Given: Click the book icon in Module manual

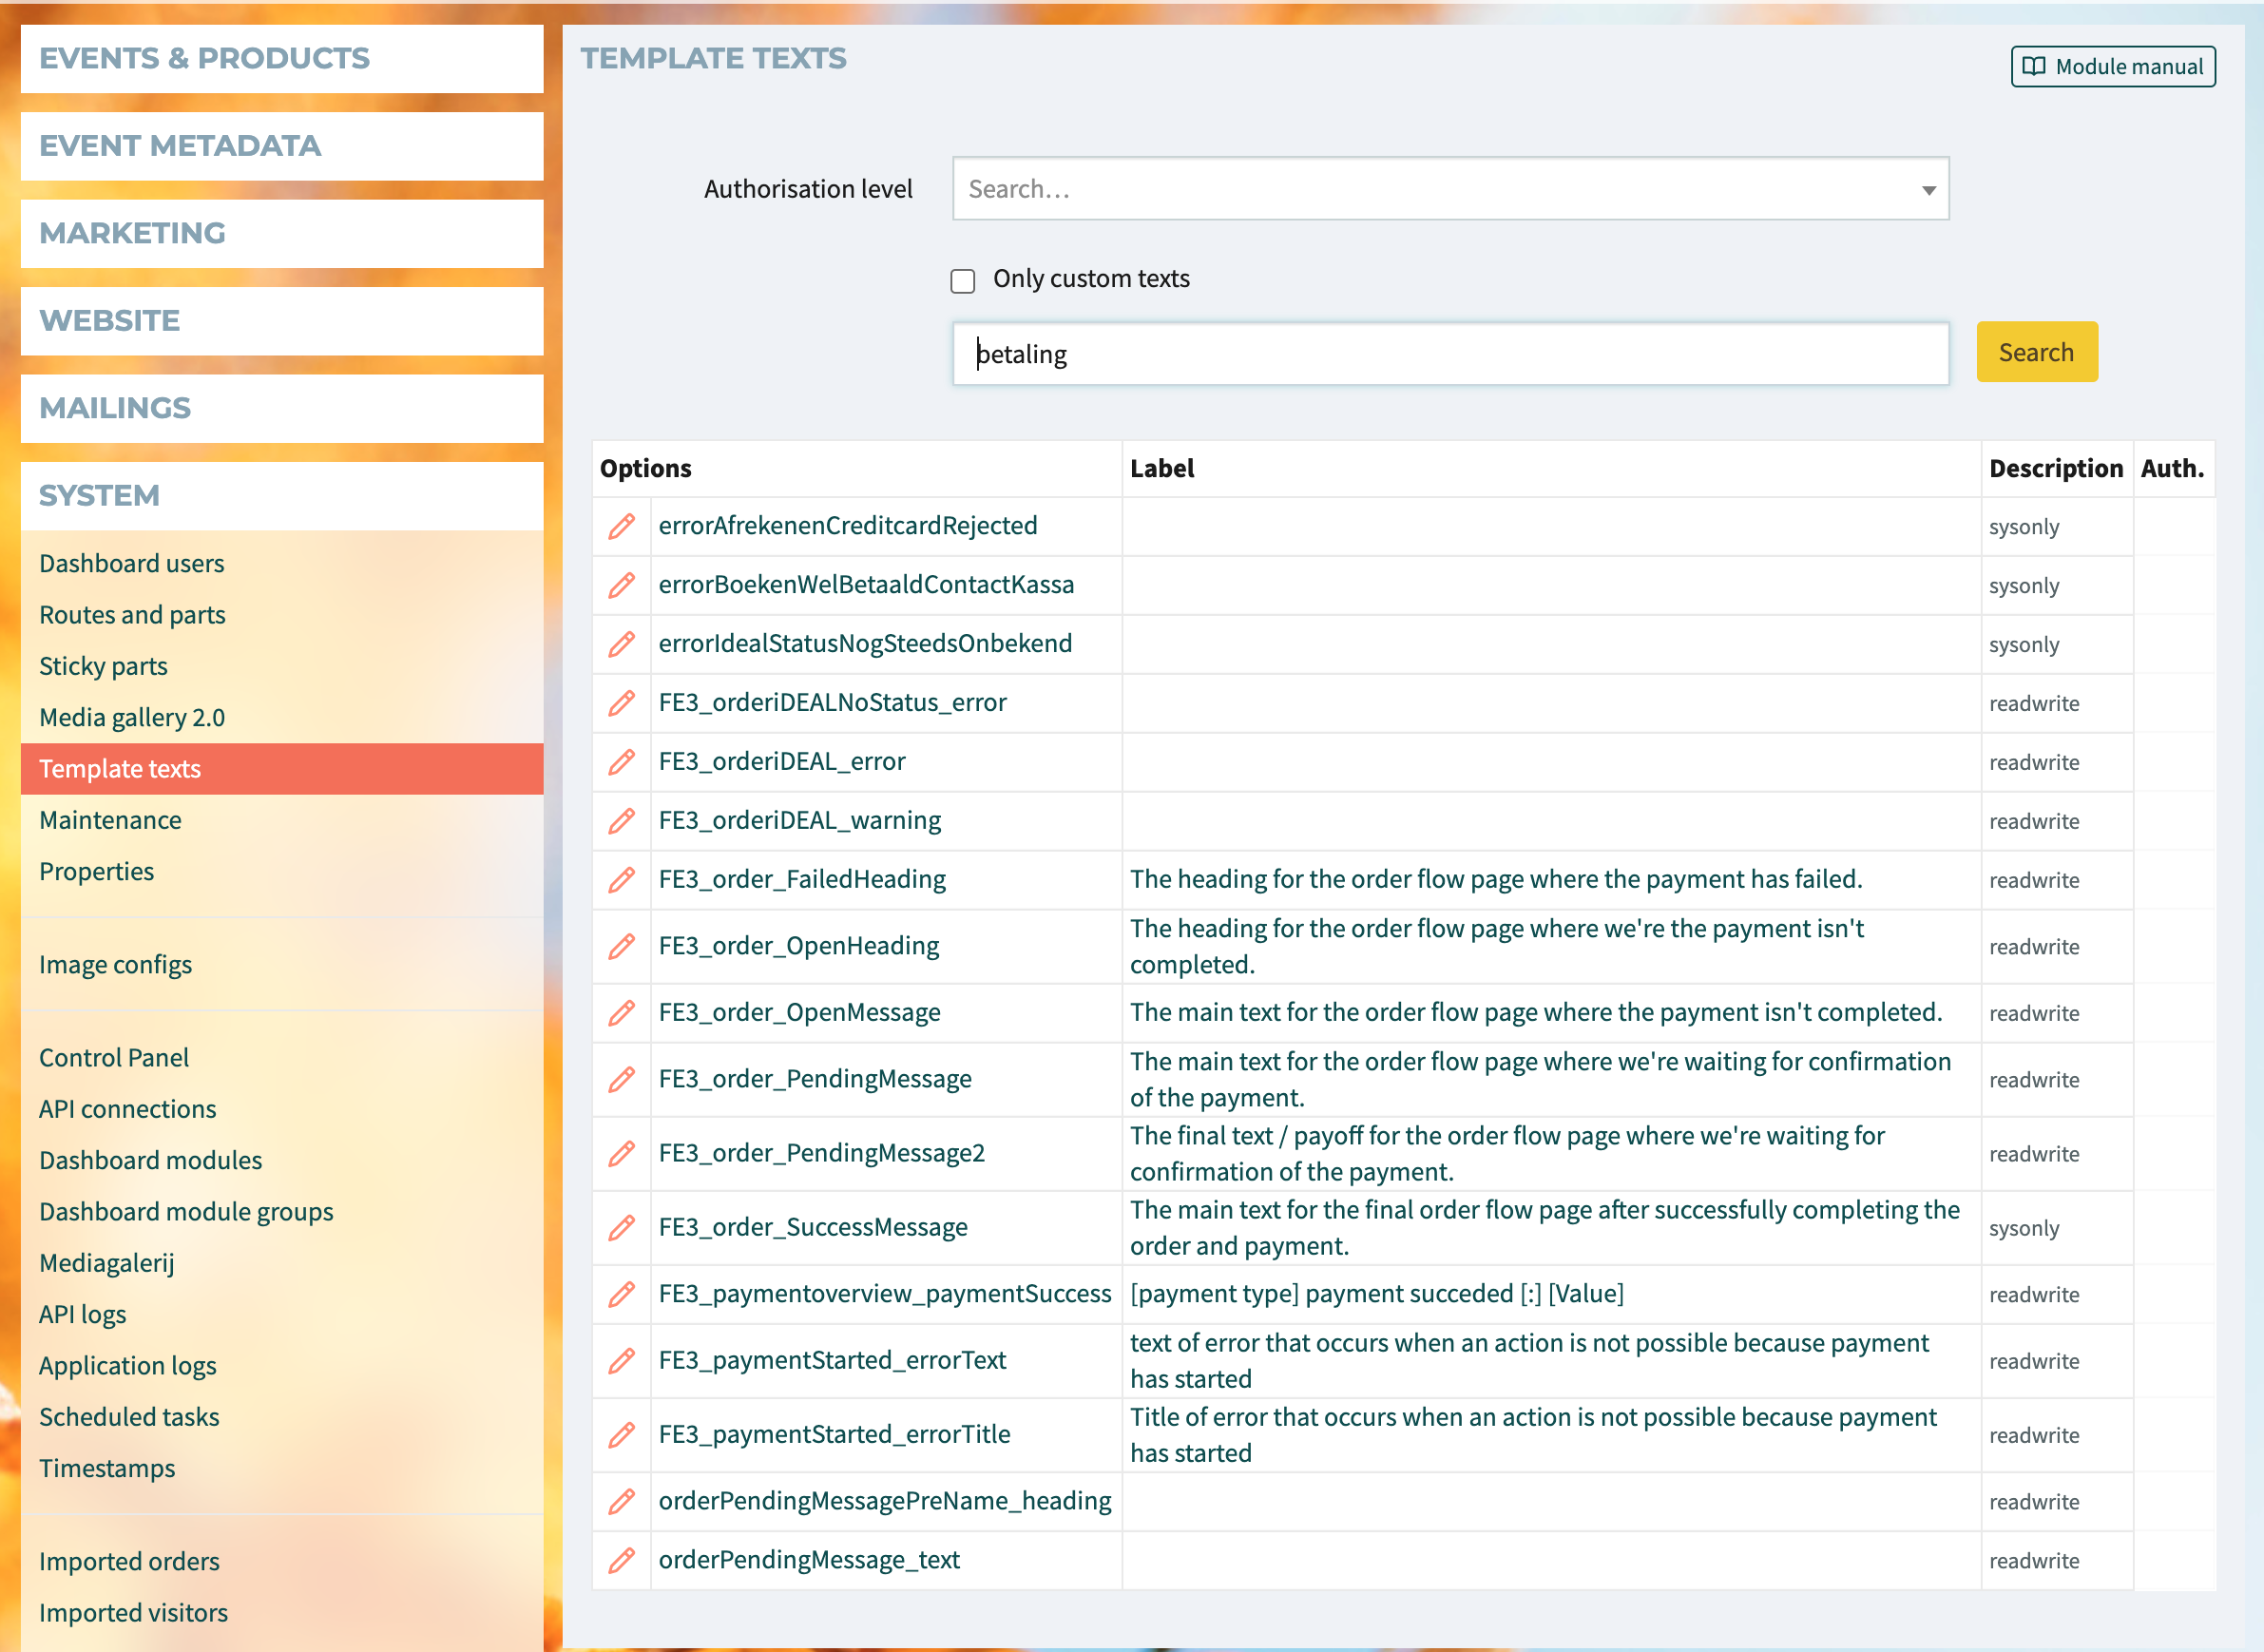Looking at the screenshot, I should [x=2033, y=67].
